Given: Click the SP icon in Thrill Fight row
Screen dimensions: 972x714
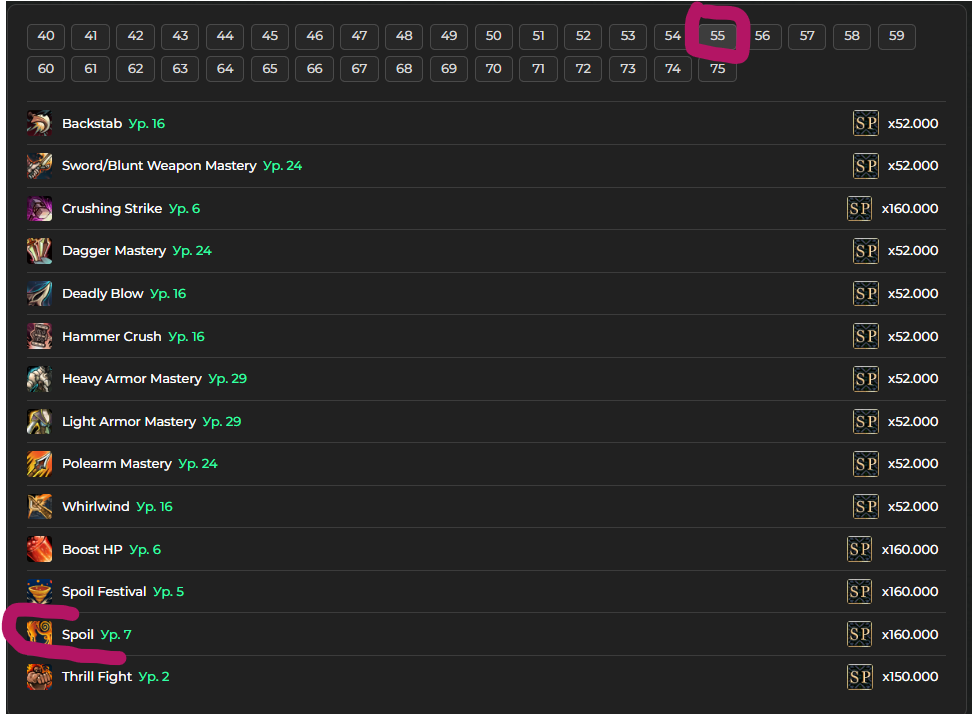Looking at the screenshot, I should (859, 677).
